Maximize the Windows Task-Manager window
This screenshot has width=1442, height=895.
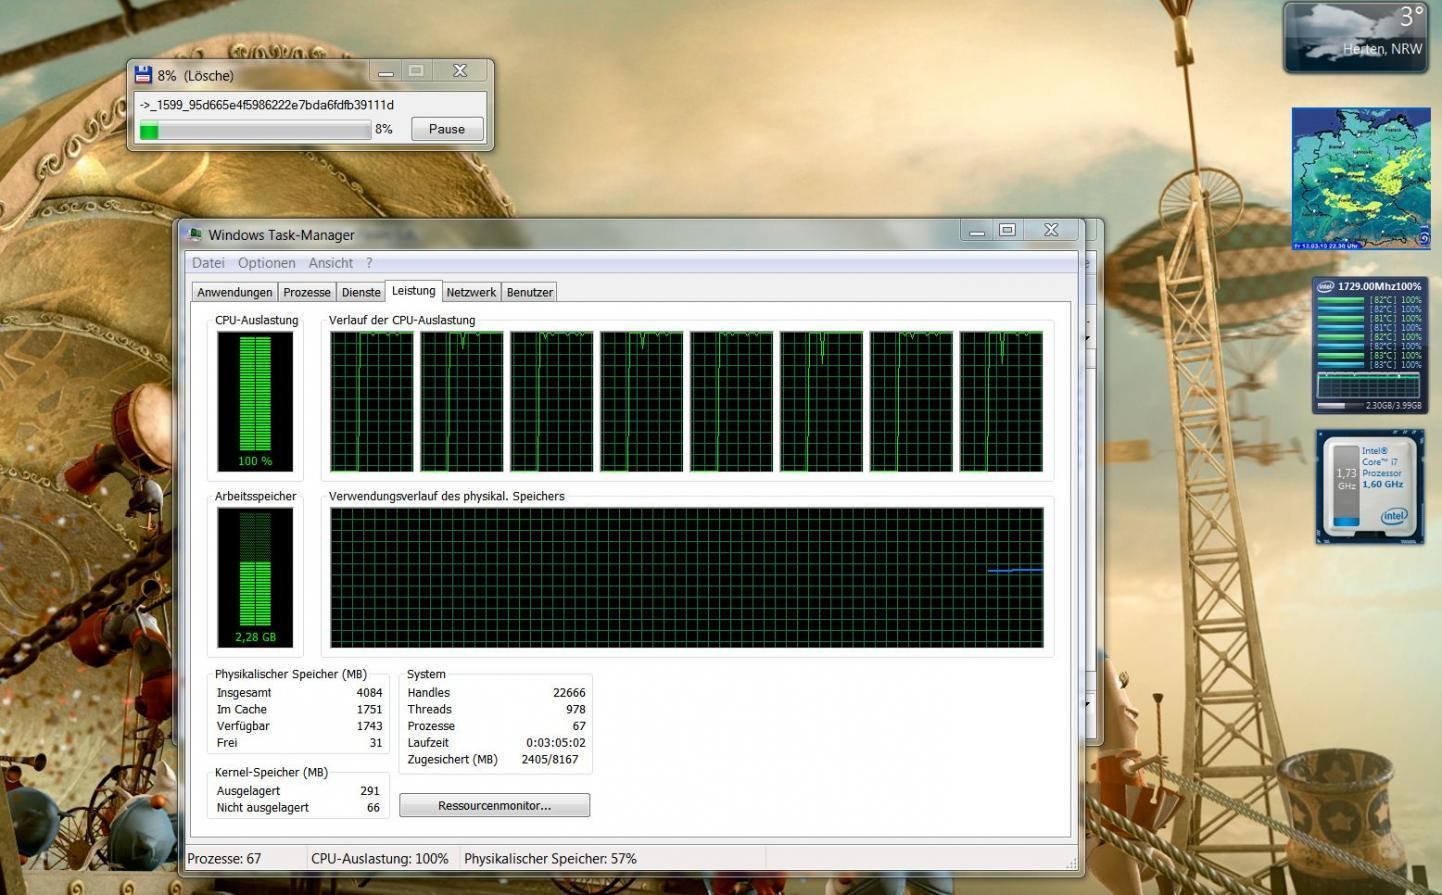[x=1007, y=230]
